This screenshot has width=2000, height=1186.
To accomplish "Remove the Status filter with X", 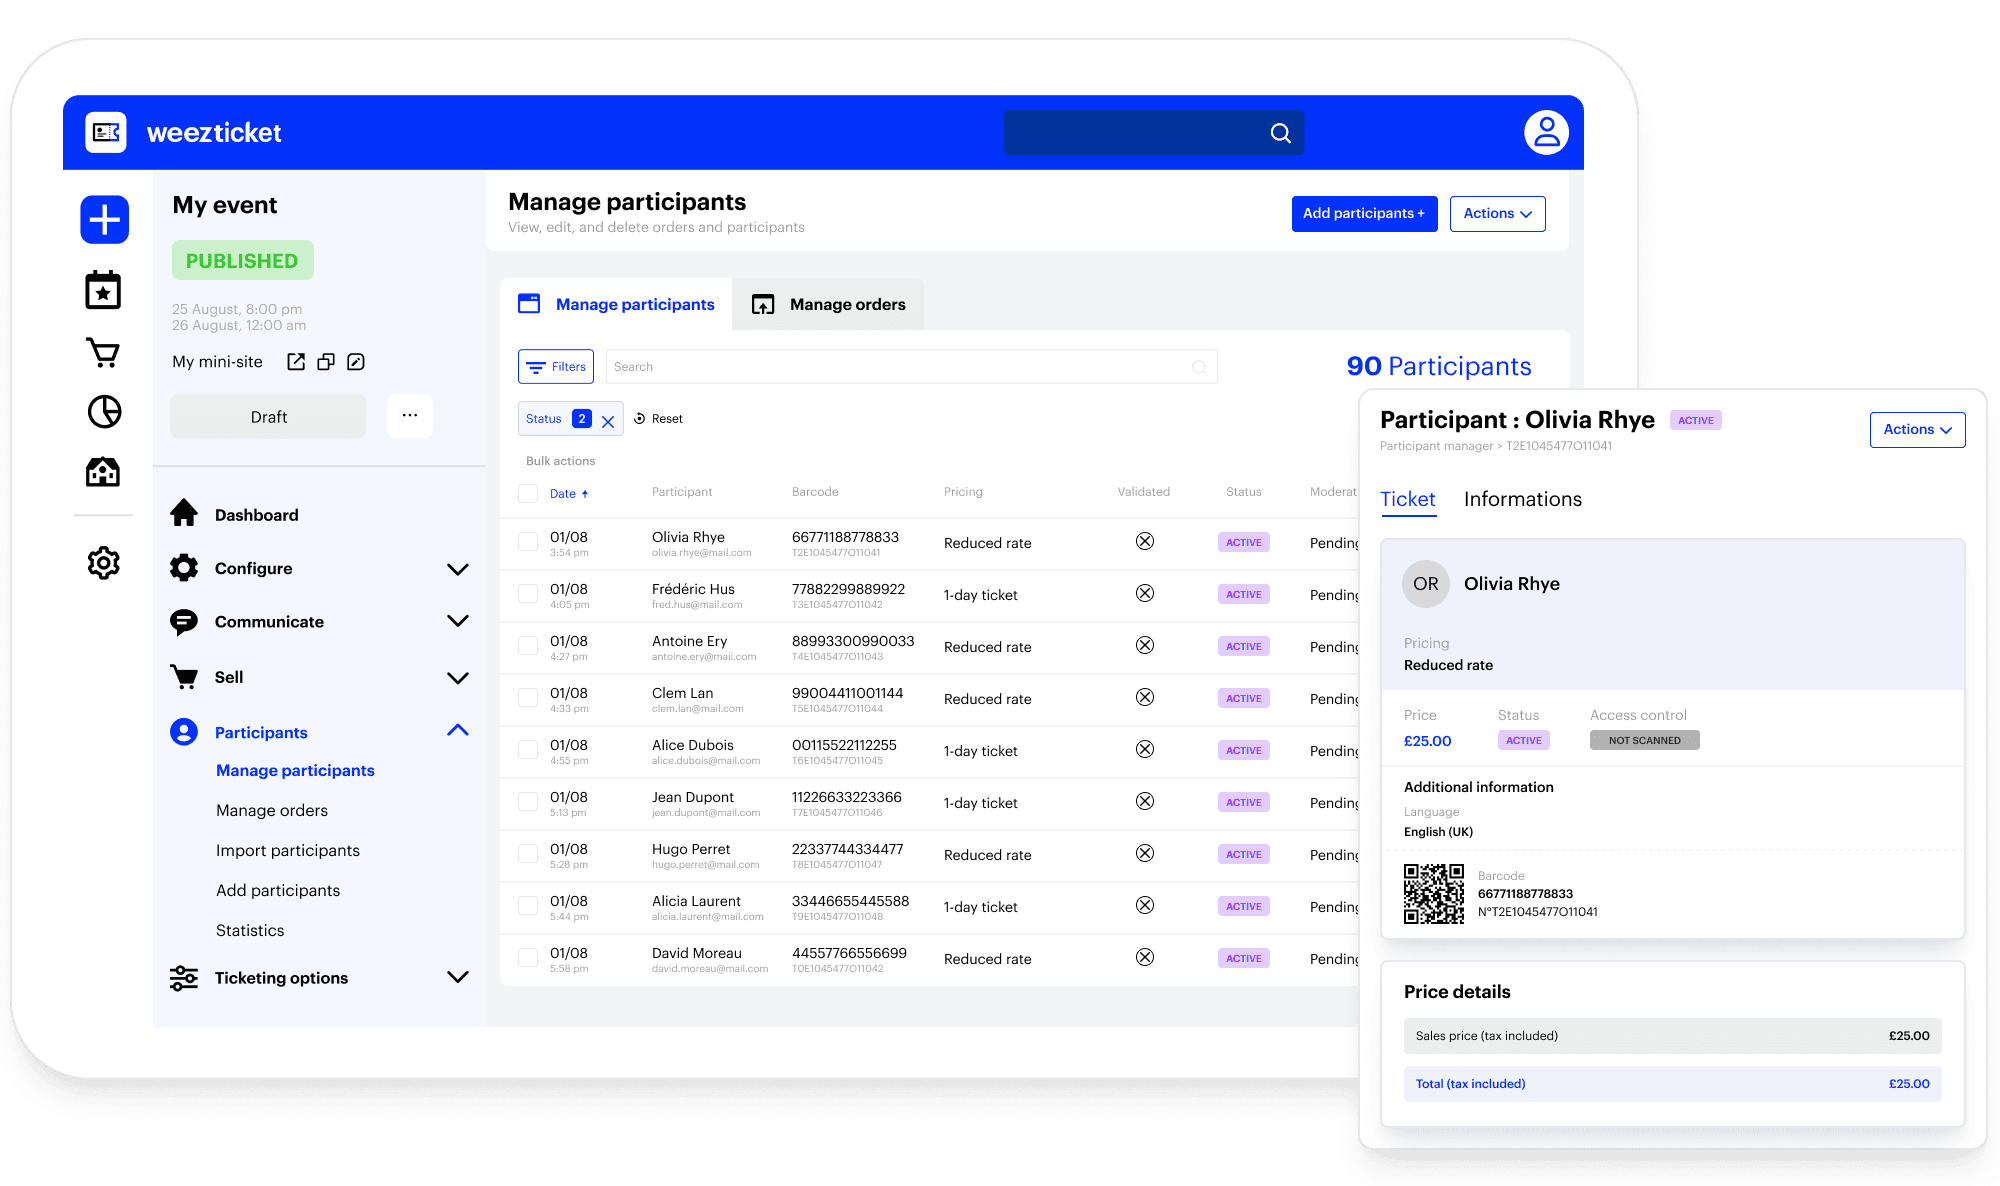I will click(x=608, y=421).
